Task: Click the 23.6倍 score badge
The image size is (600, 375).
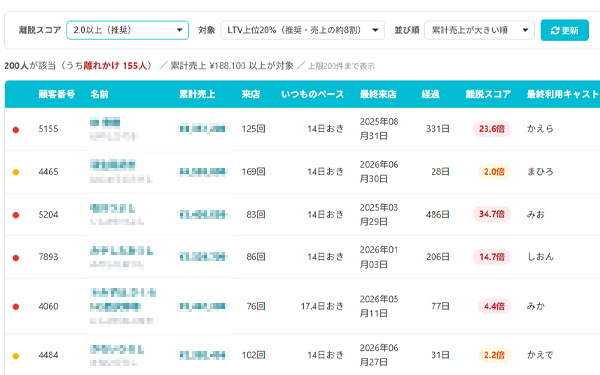Action: click(492, 129)
